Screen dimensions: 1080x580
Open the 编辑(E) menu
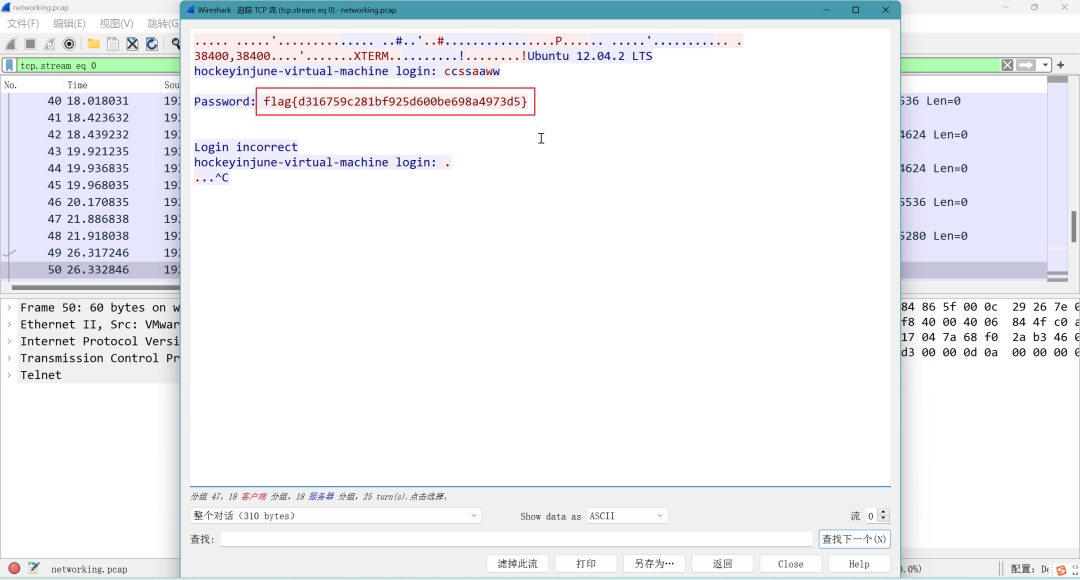click(69, 23)
